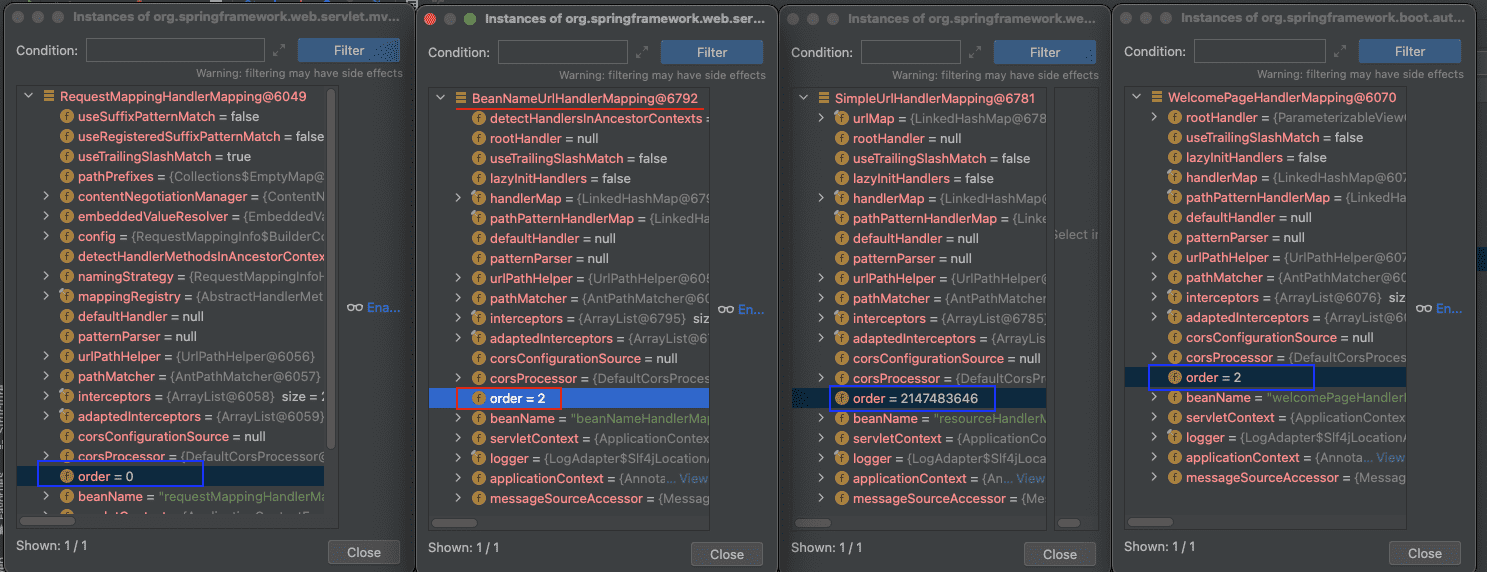Expand condition editor in WelcomePageHandlerMapping window
The image size is (1487, 572).
click(x=1340, y=51)
